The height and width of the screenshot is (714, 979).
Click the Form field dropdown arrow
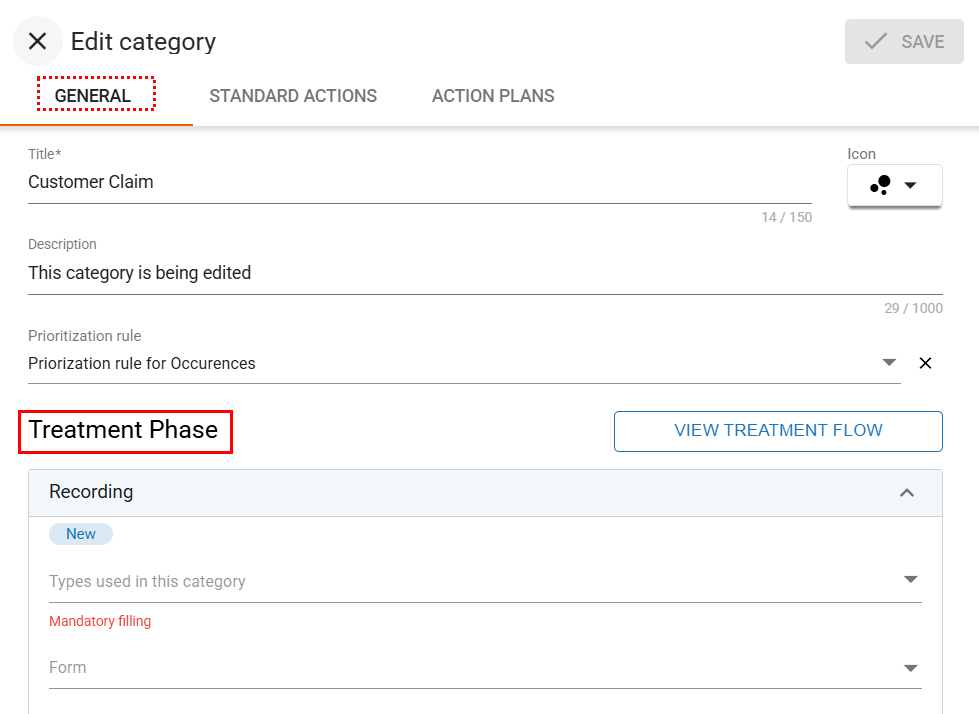tap(910, 668)
